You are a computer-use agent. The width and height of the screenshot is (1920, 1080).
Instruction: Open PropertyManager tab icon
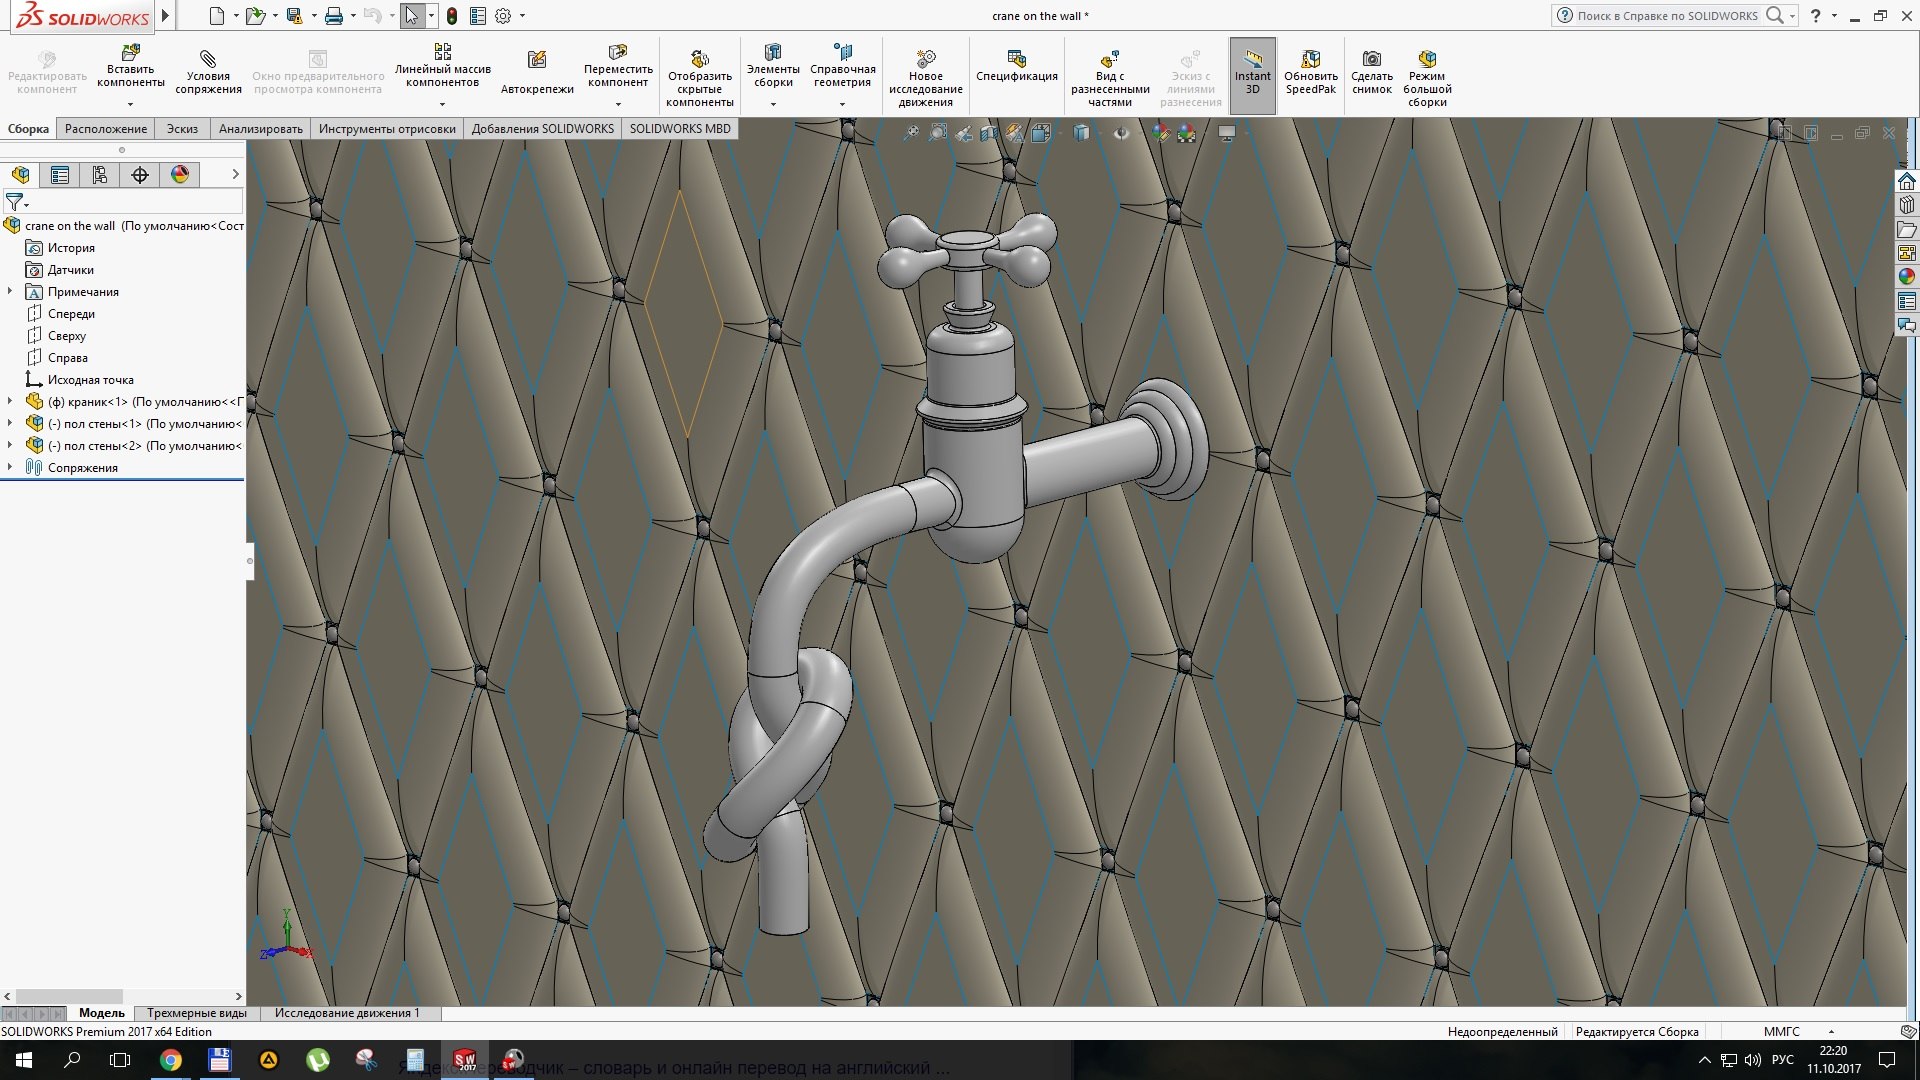point(60,175)
